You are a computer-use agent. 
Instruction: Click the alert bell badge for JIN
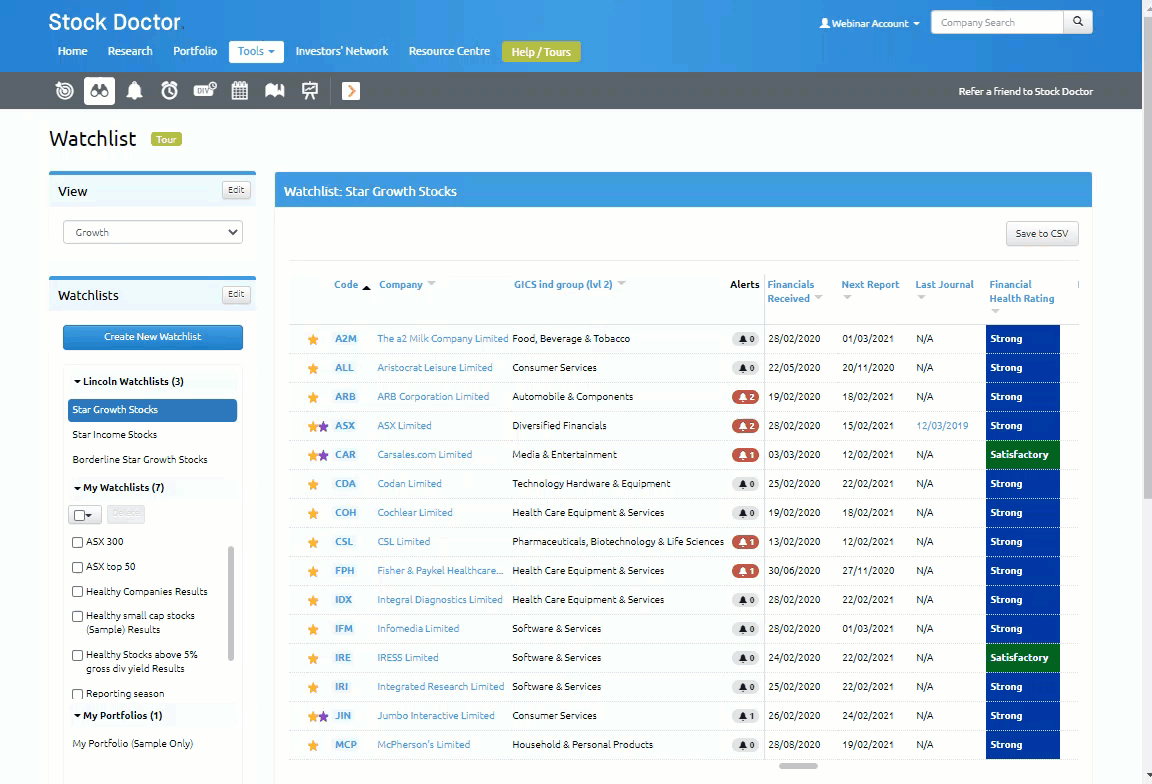pos(745,716)
